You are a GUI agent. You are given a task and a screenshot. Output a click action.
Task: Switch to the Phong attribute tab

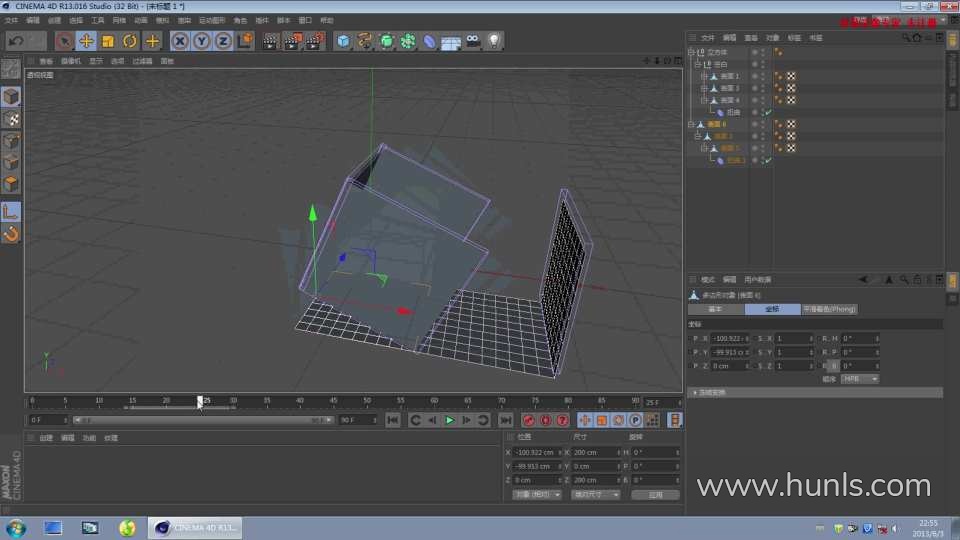tap(829, 309)
